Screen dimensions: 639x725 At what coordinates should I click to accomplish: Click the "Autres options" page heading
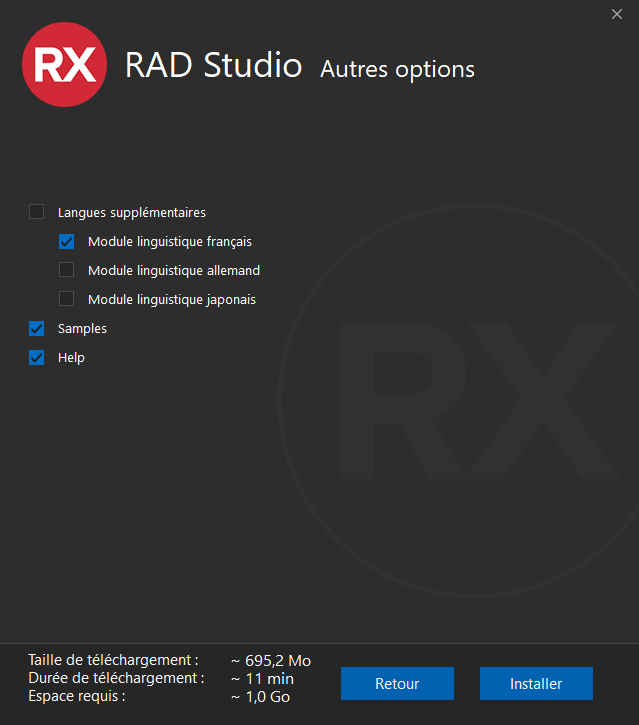(397, 69)
